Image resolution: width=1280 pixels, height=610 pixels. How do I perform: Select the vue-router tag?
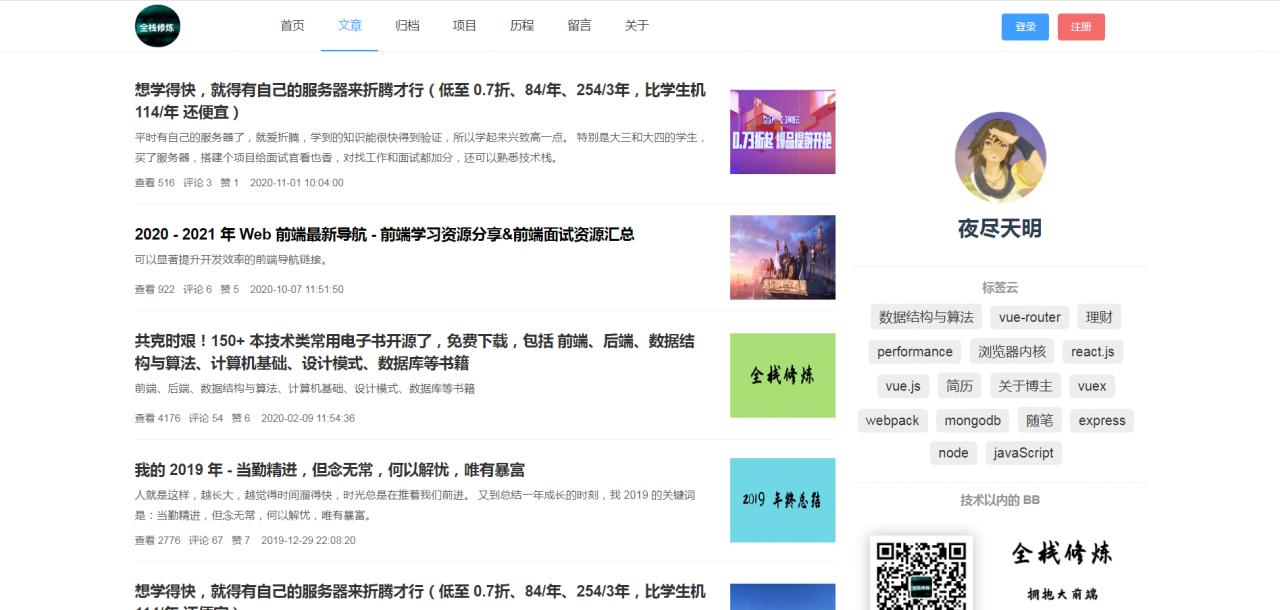(x=1030, y=317)
